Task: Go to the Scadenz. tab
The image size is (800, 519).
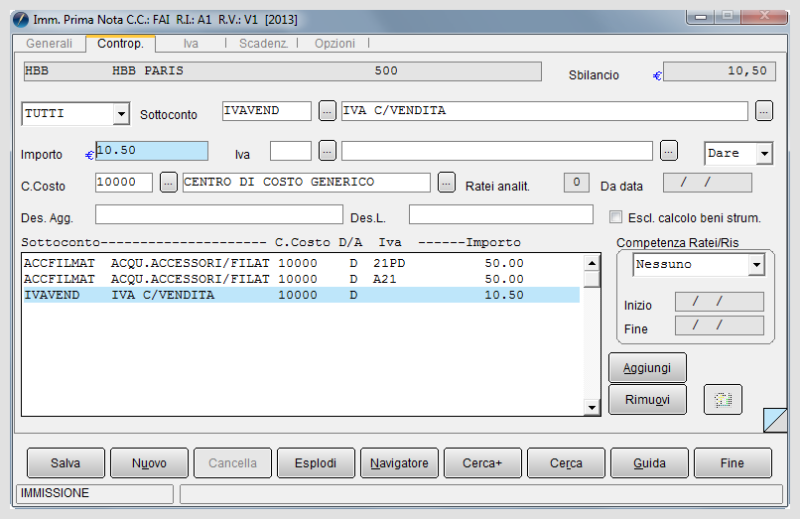Action: click(263, 43)
